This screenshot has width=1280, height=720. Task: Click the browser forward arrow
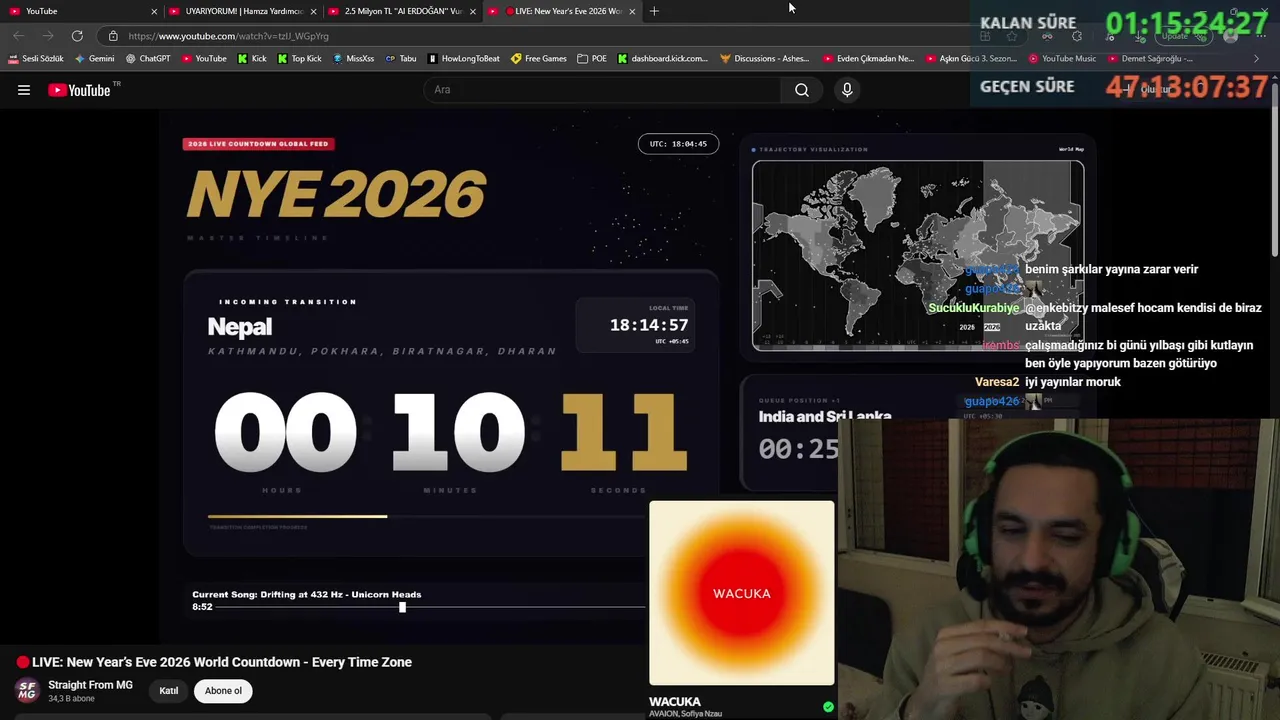[x=47, y=36]
